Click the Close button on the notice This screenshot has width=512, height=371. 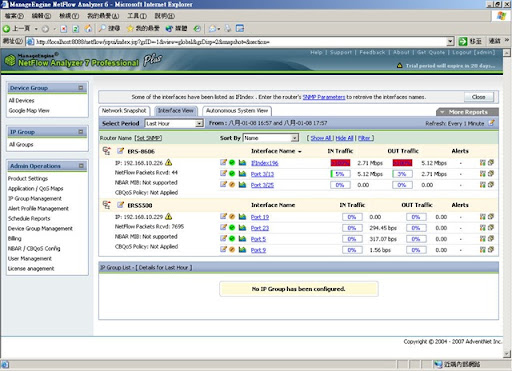[479, 97]
